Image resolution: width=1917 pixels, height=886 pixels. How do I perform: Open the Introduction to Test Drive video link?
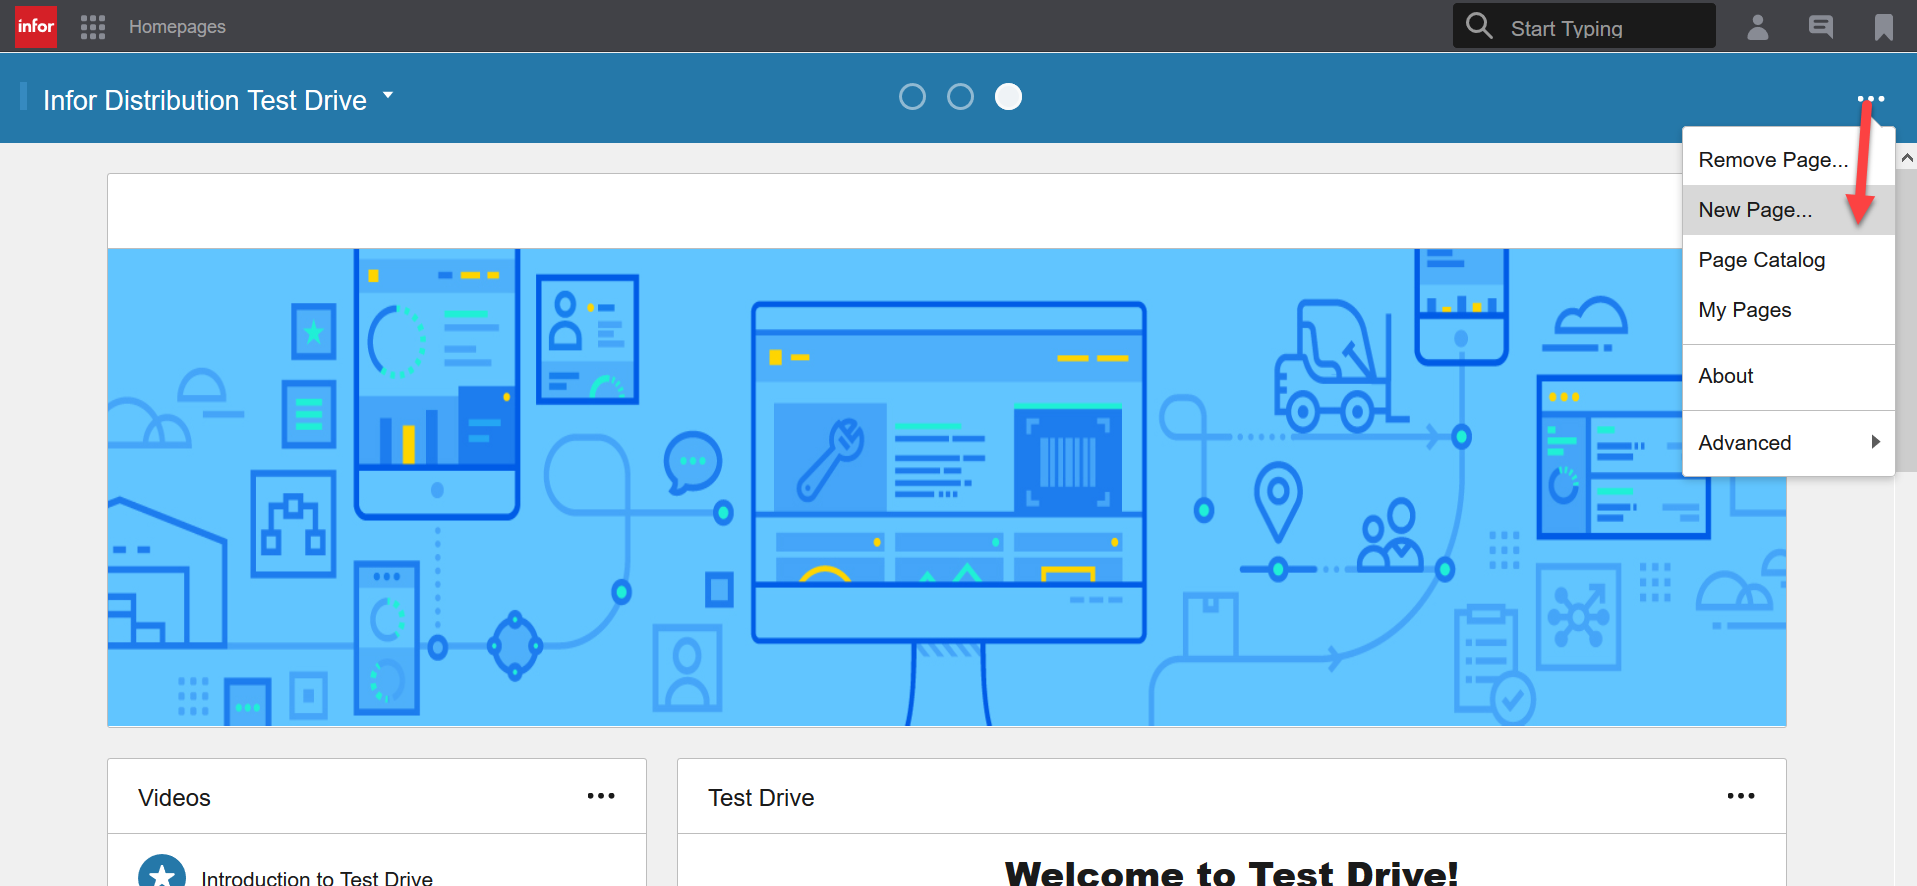tap(317, 877)
